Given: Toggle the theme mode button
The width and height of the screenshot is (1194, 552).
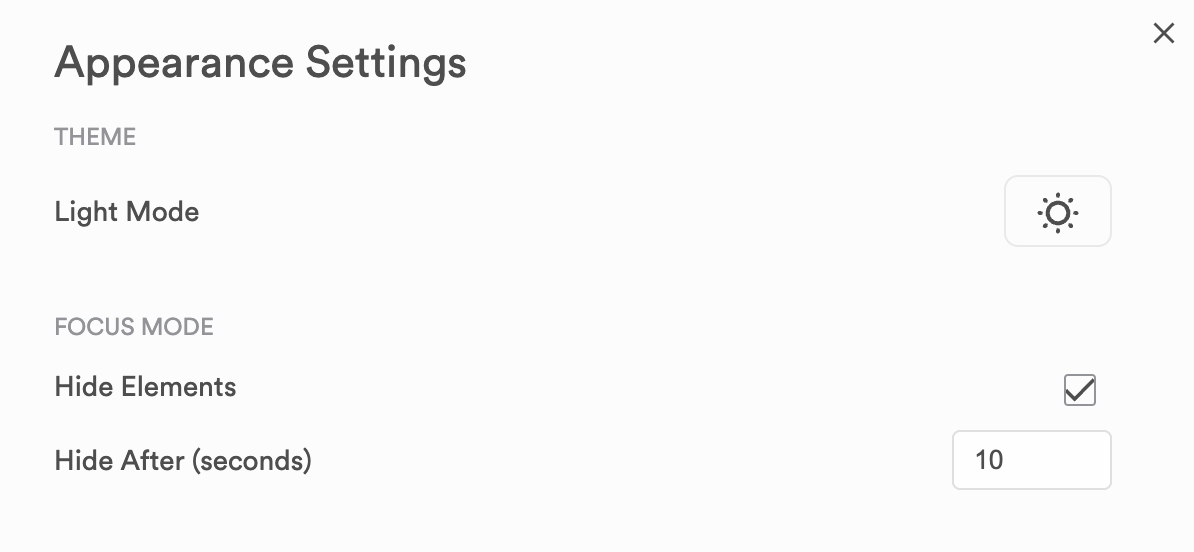Looking at the screenshot, I should point(1057,212).
